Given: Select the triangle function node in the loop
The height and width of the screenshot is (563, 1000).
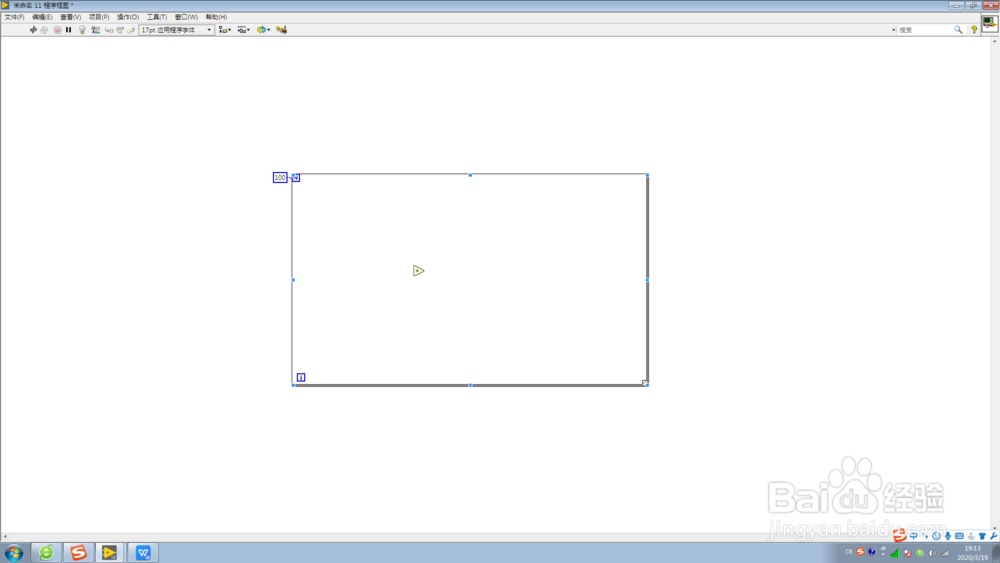Looking at the screenshot, I should click(418, 271).
